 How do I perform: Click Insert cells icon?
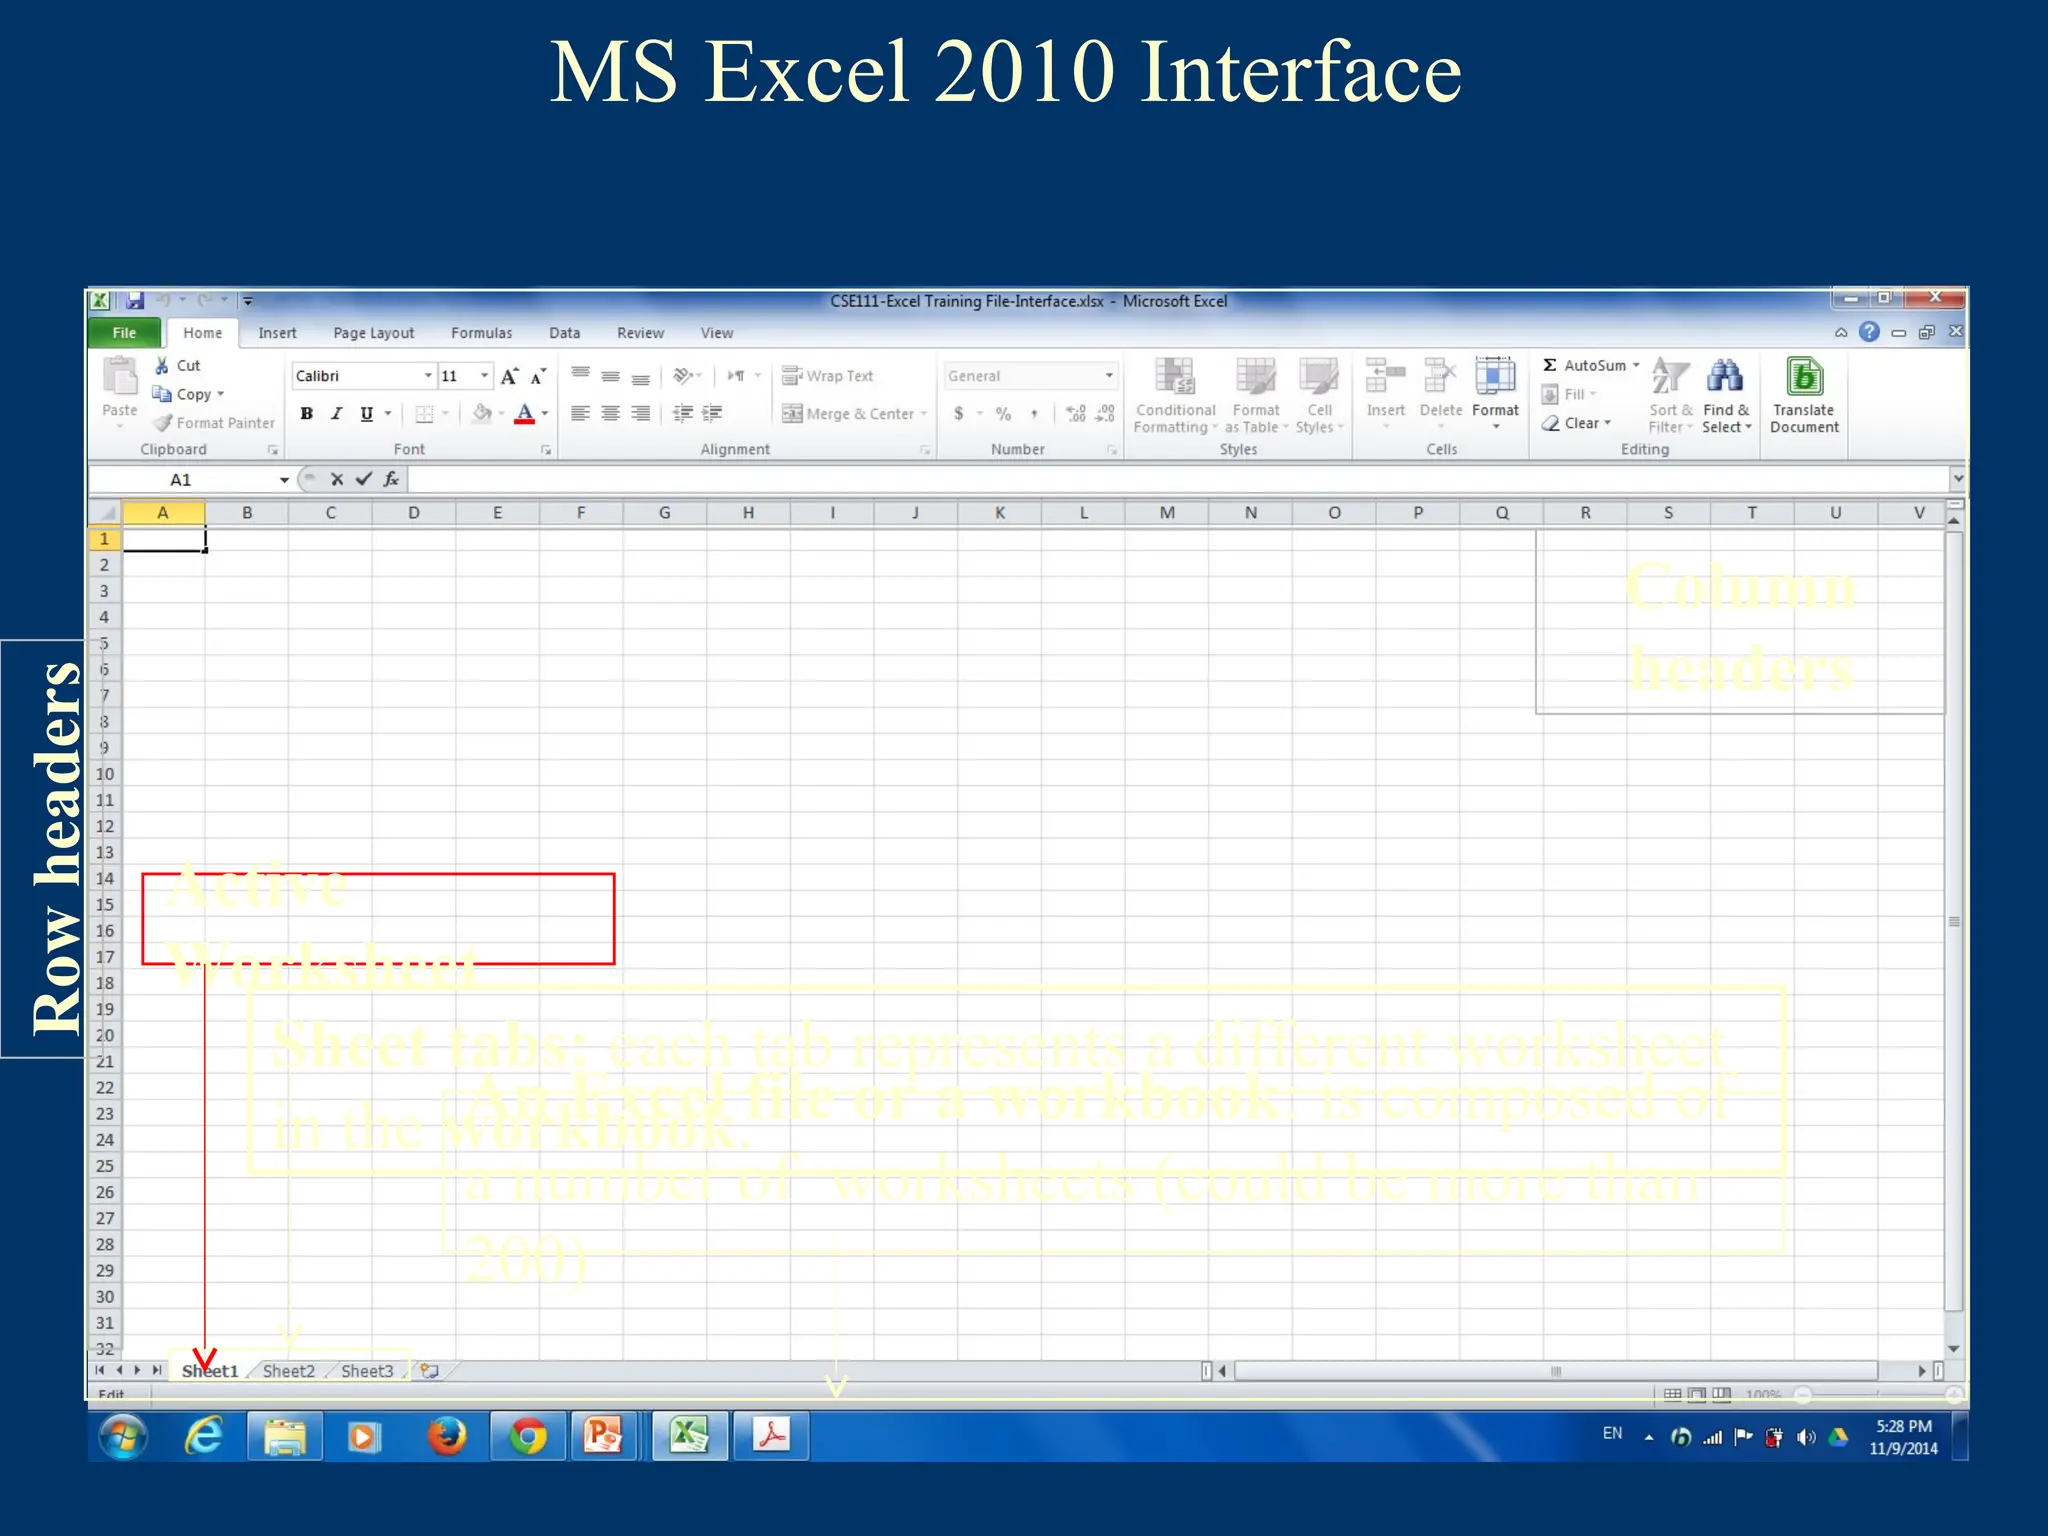(x=1385, y=376)
